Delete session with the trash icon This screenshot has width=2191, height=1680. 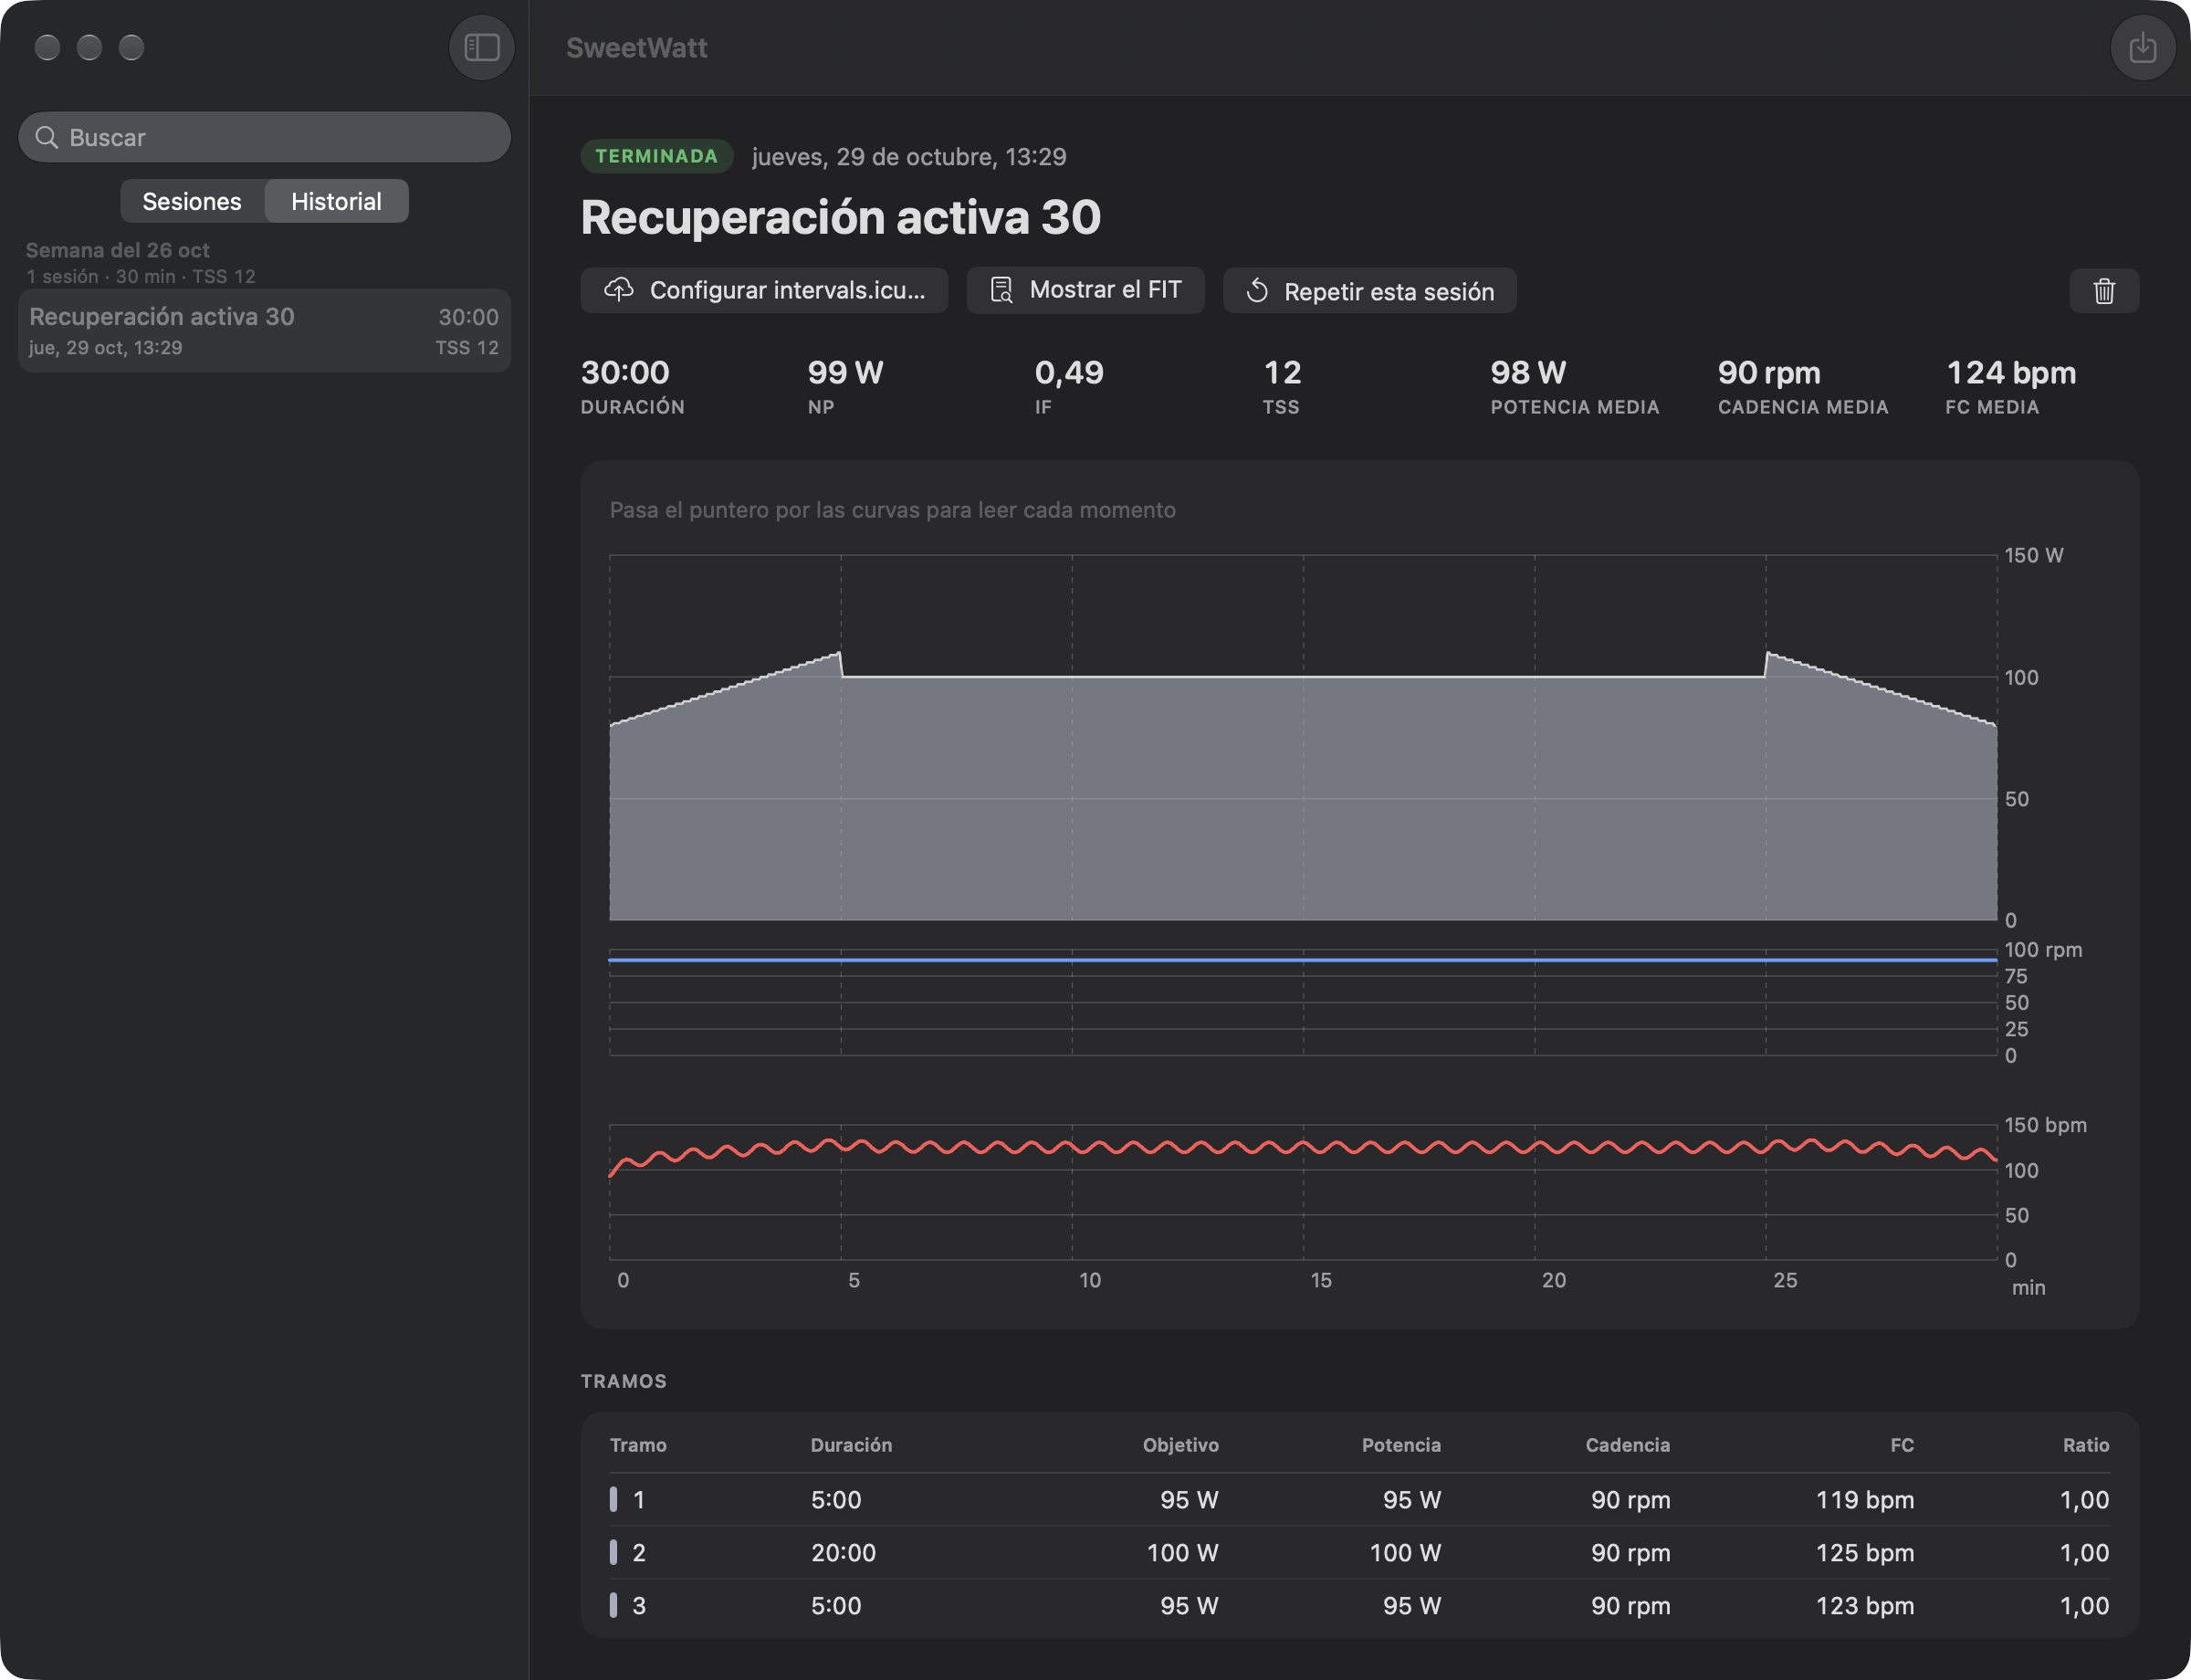coord(2104,291)
